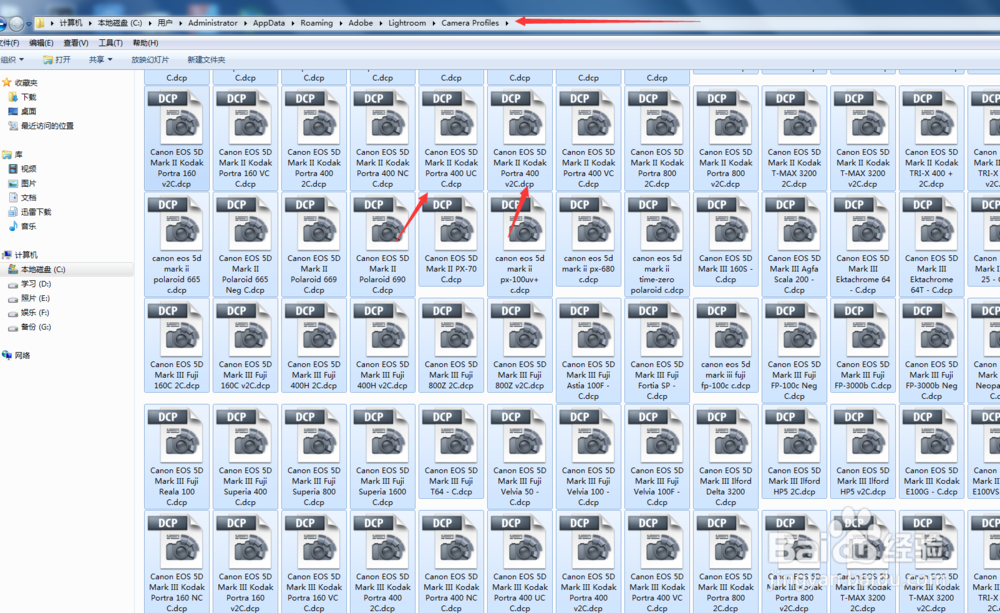Open 迅雷下载 in the sidebar

(x=30, y=212)
